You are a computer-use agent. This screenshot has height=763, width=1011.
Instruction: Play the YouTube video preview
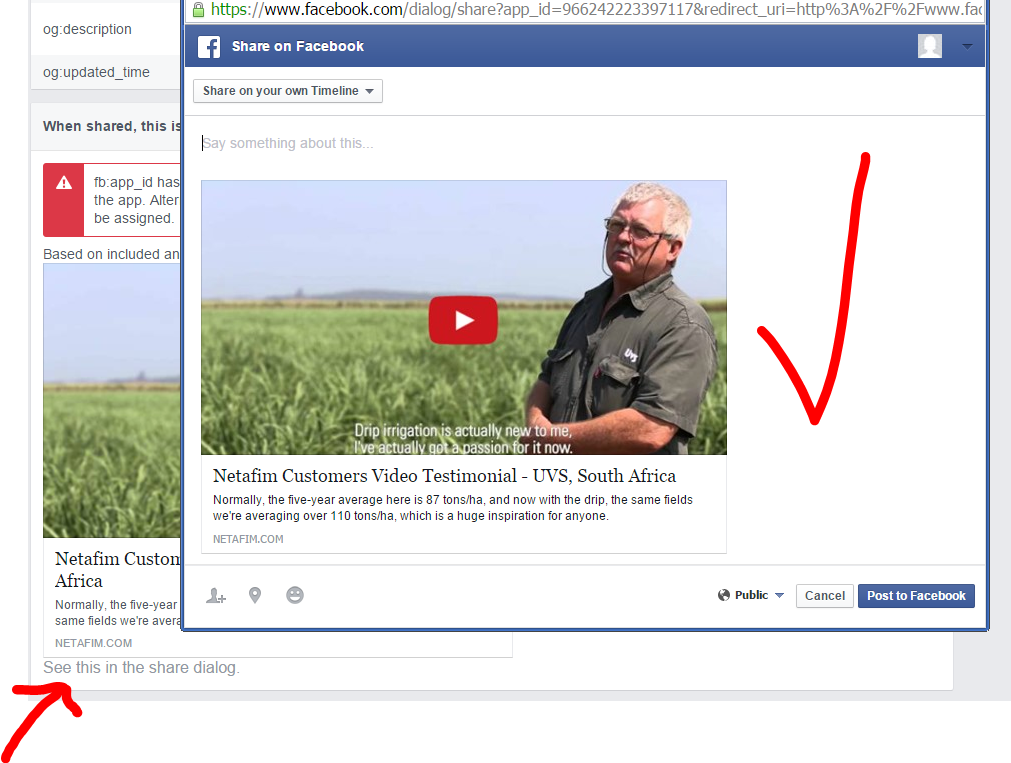pos(463,320)
